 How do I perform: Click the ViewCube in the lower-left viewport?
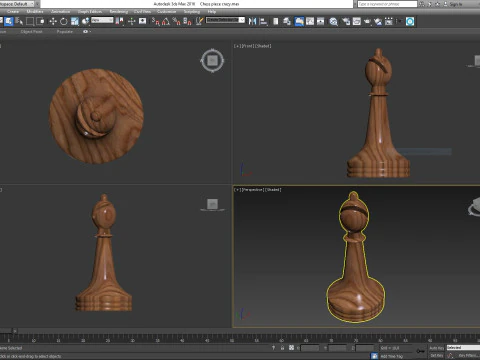212,204
